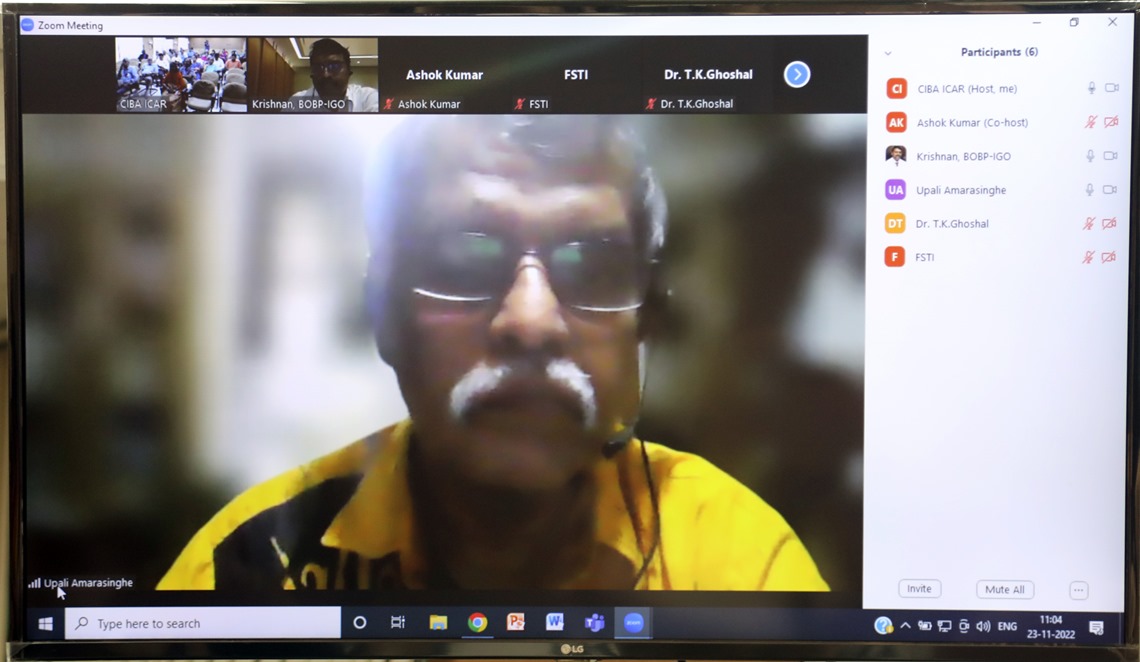Screen dimensions: 1140x662
Task: Click the signal strength icon beside Upali Amarasinghe
Action: point(34,583)
